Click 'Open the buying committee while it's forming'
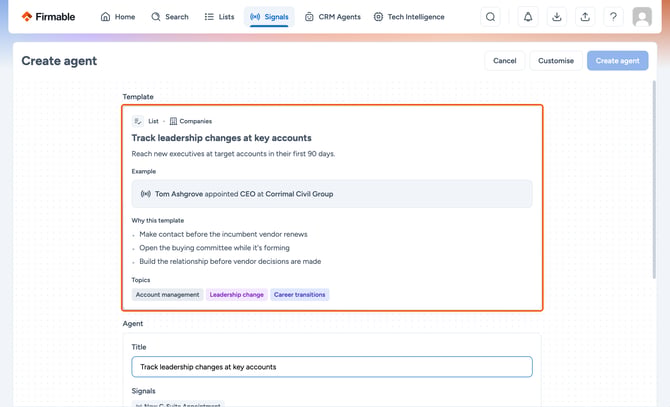The height and width of the screenshot is (407, 670). click(x=214, y=248)
